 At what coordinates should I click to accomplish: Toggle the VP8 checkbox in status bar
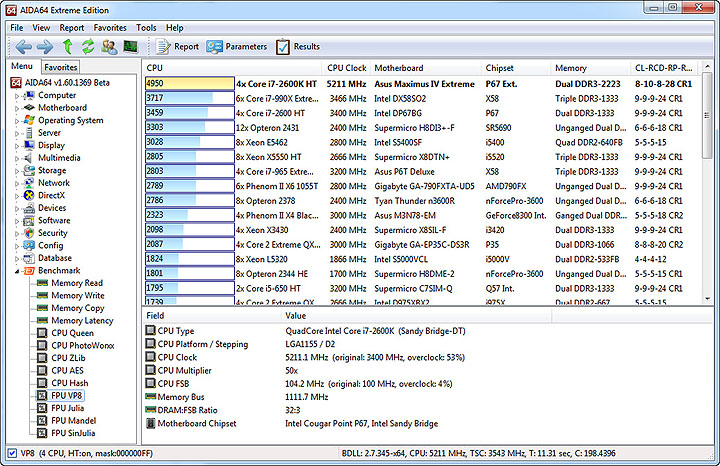point(12,453)
